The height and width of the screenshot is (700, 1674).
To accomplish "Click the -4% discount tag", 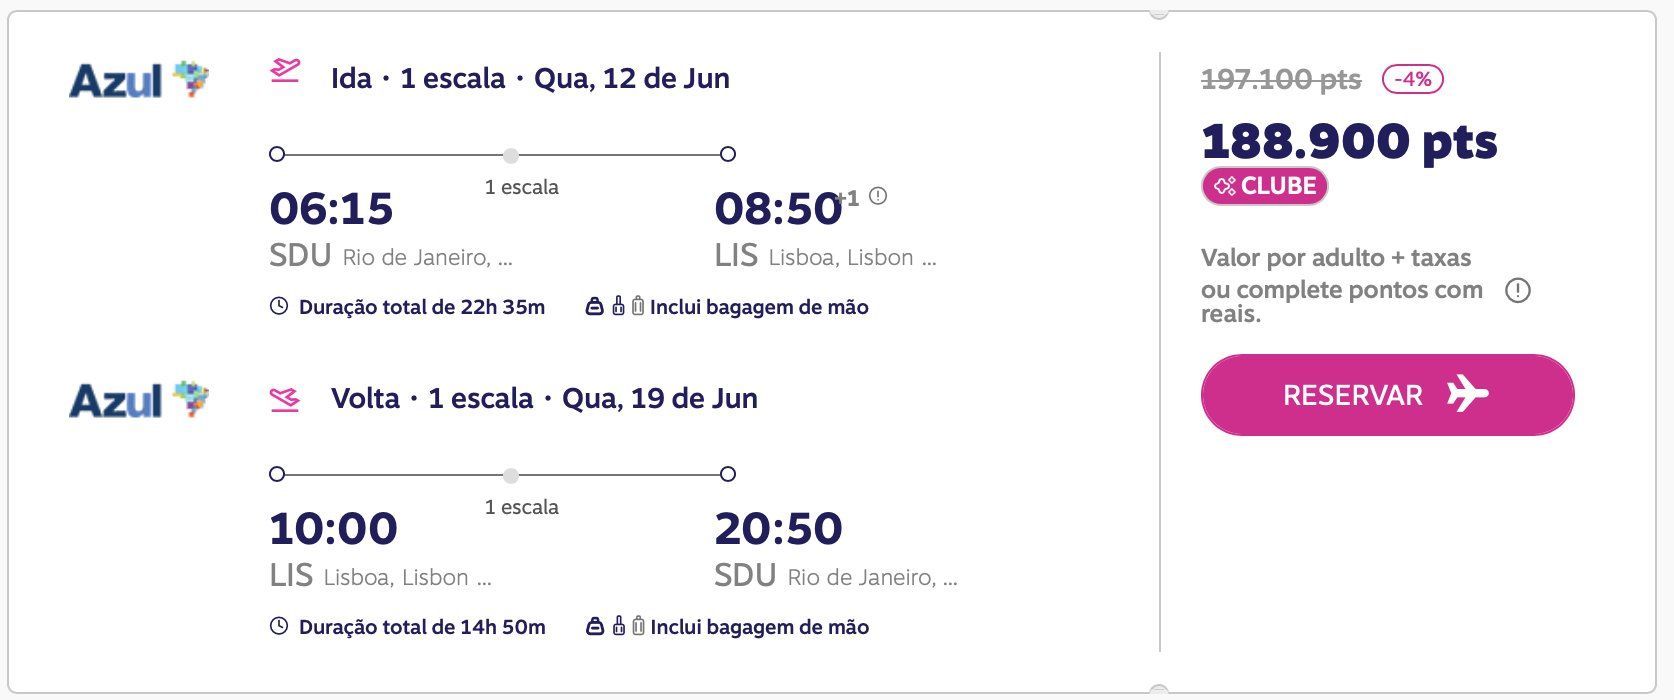I will pyautogui.click(x=1412, y=79).
